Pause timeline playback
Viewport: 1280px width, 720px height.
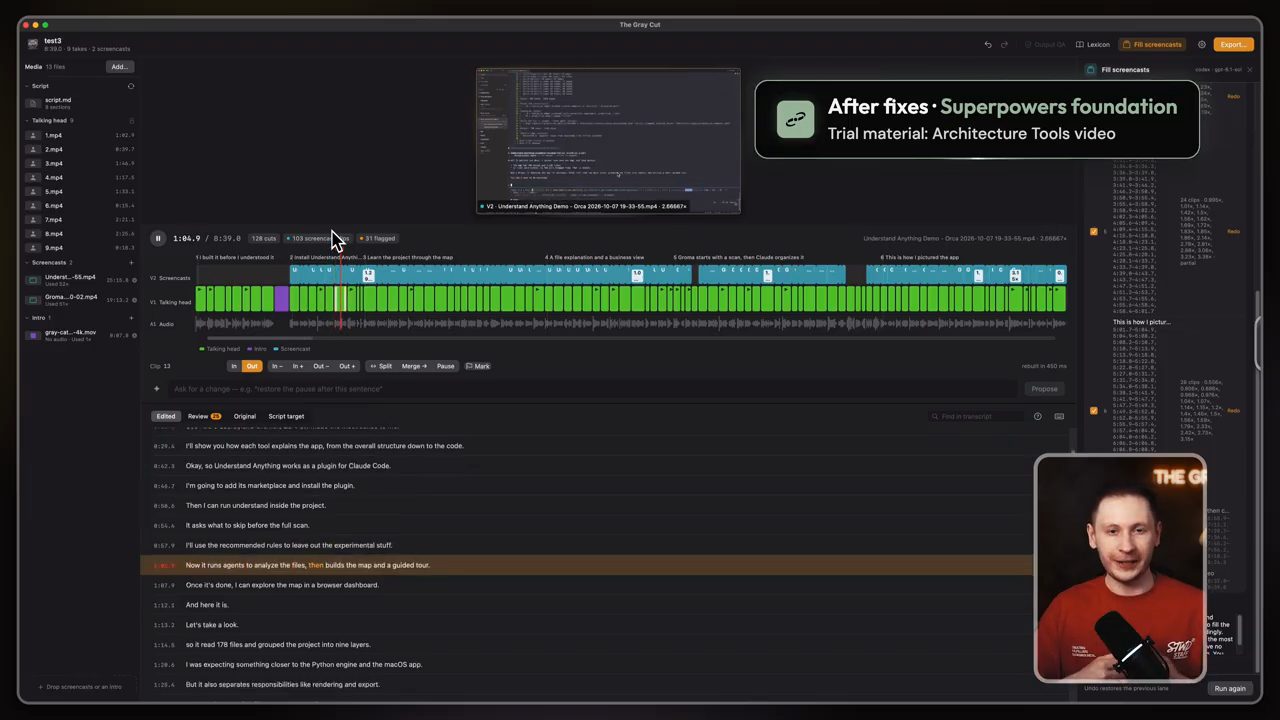[x=158, y=238]
